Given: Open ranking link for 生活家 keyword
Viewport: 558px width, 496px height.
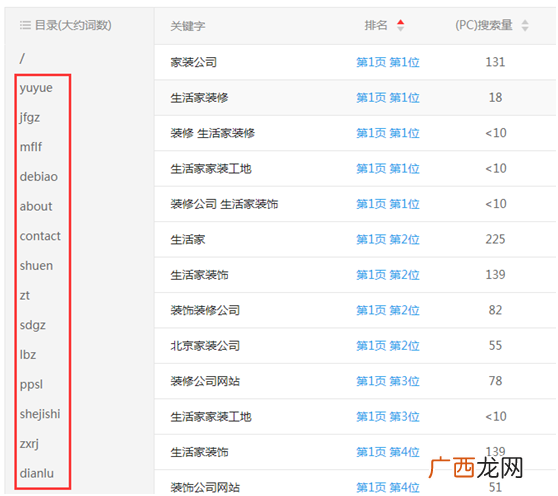Looking at the screenshot, I should [x=388, y=239].
